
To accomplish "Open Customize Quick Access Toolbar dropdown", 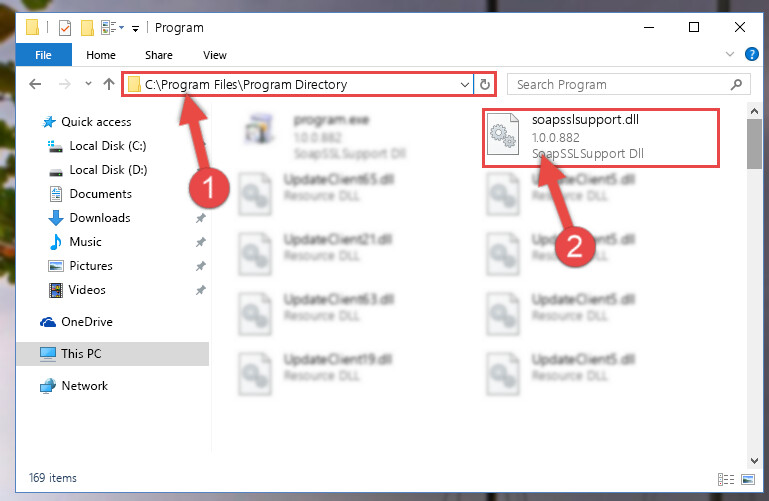I will click(x=135, y=29).
